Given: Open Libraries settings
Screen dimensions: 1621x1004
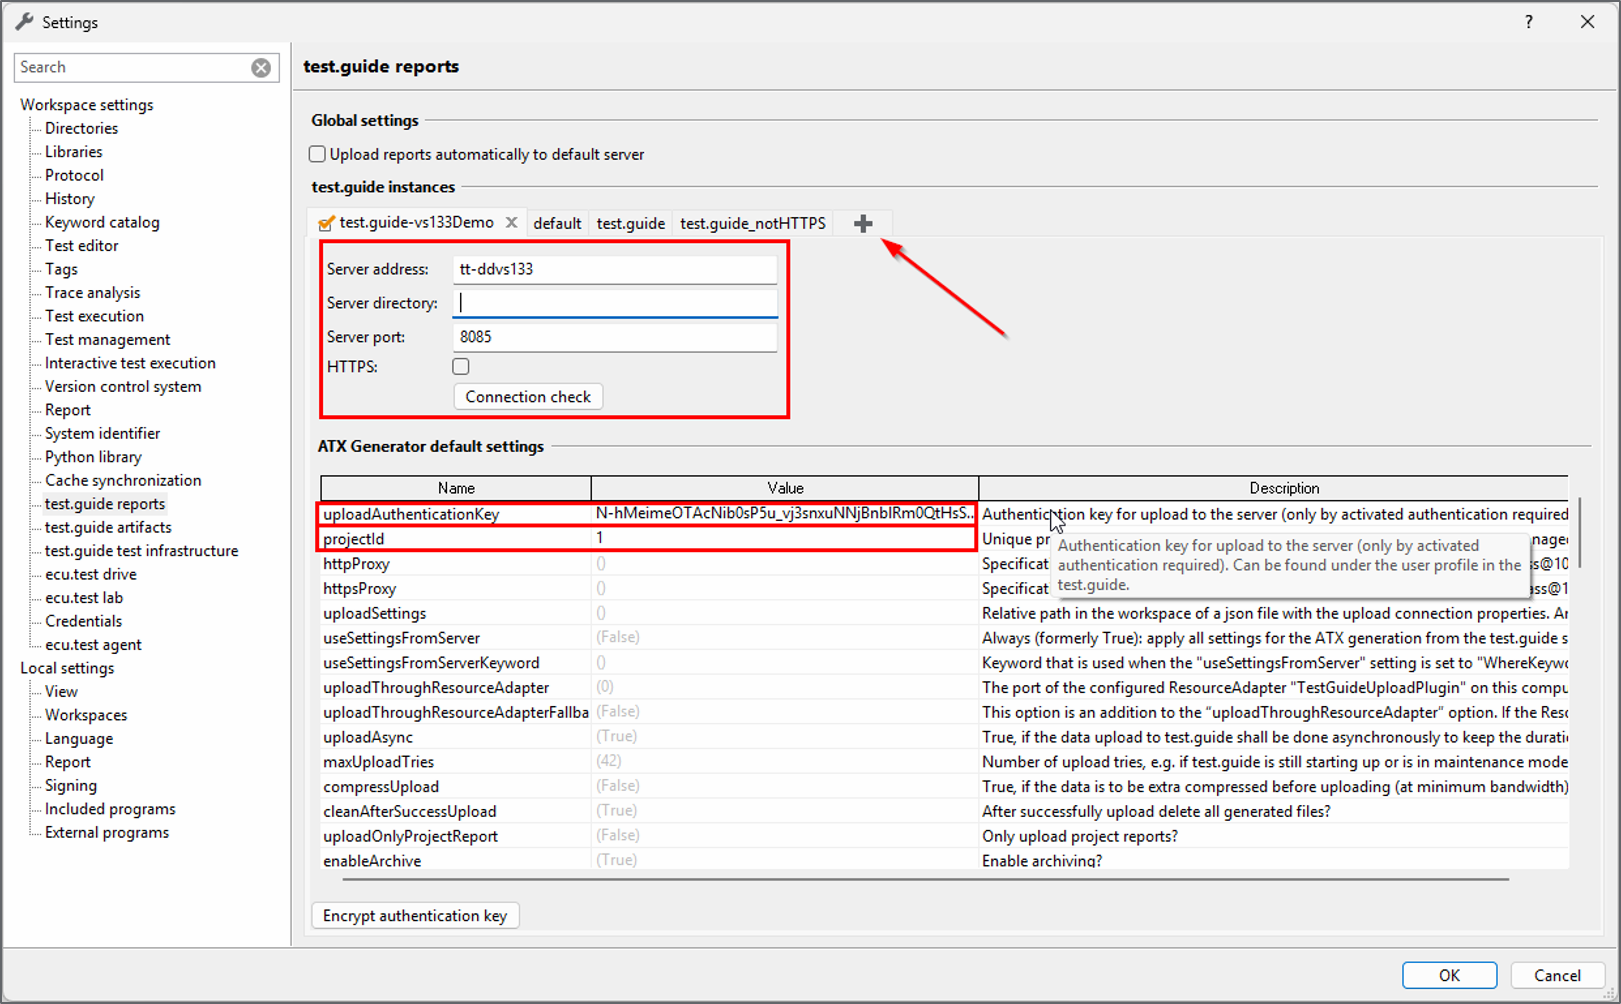Looking at the screenshot, I should tap(73, 151).
